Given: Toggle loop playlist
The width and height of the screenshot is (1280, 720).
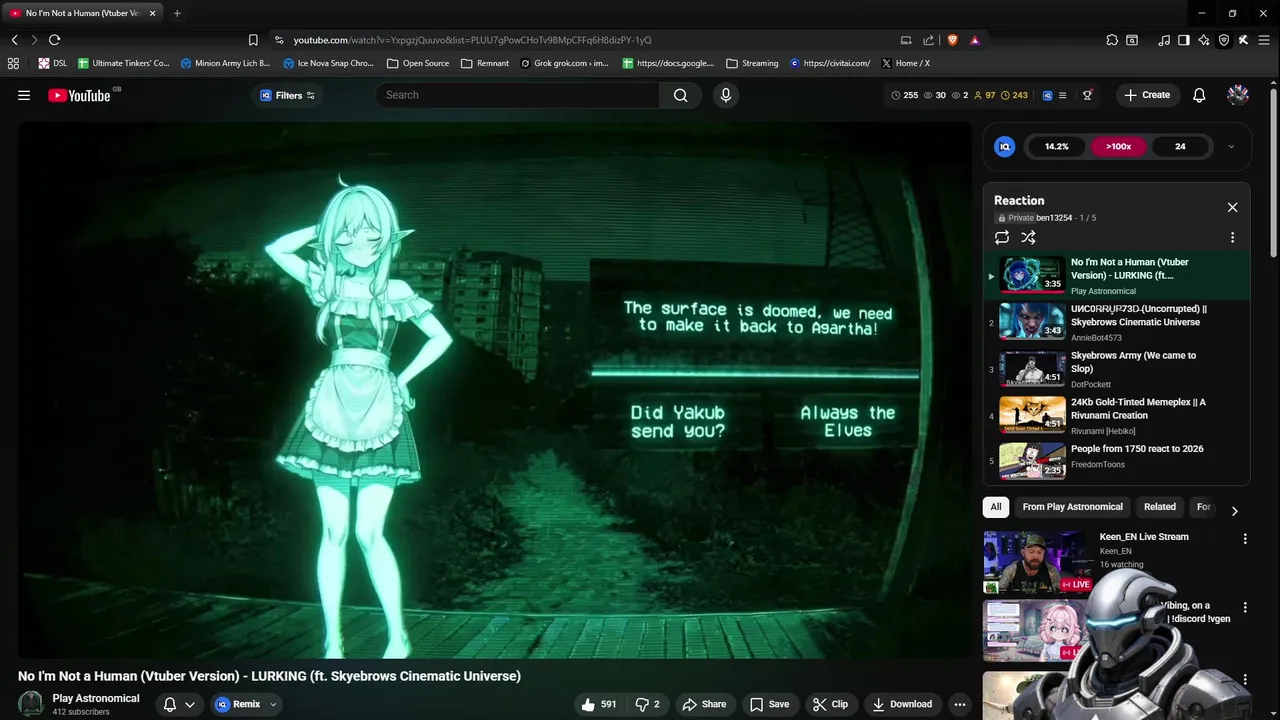Looking at the screenshot, I should tap(1001, 237).
